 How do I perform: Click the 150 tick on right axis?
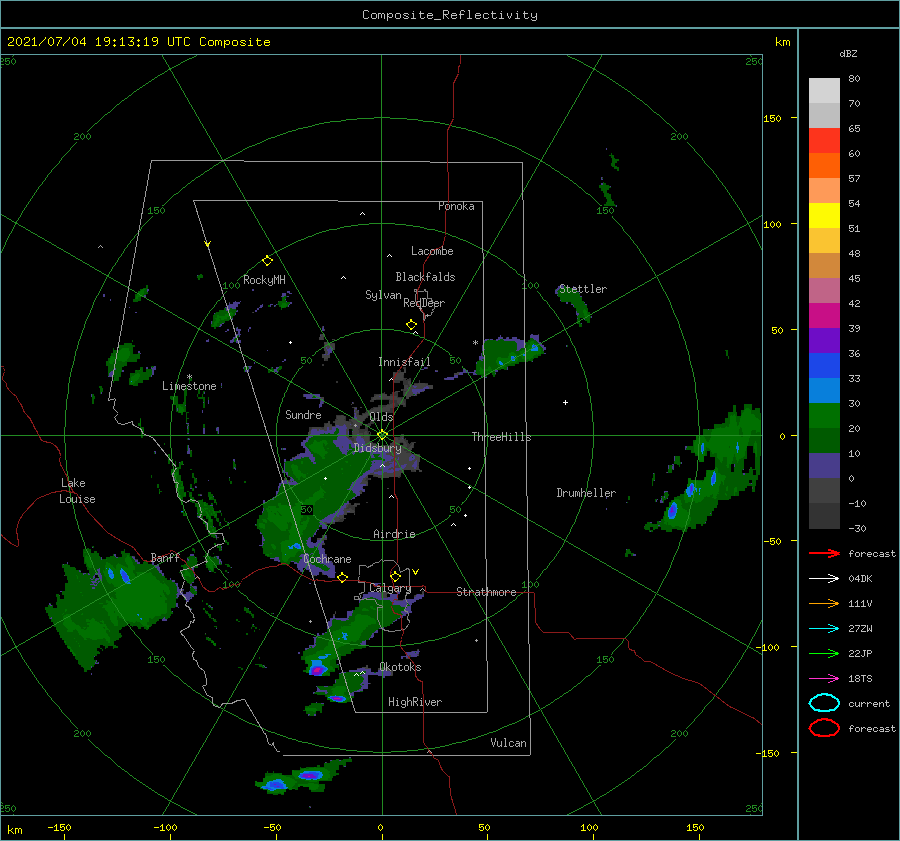tap(772, 118)
